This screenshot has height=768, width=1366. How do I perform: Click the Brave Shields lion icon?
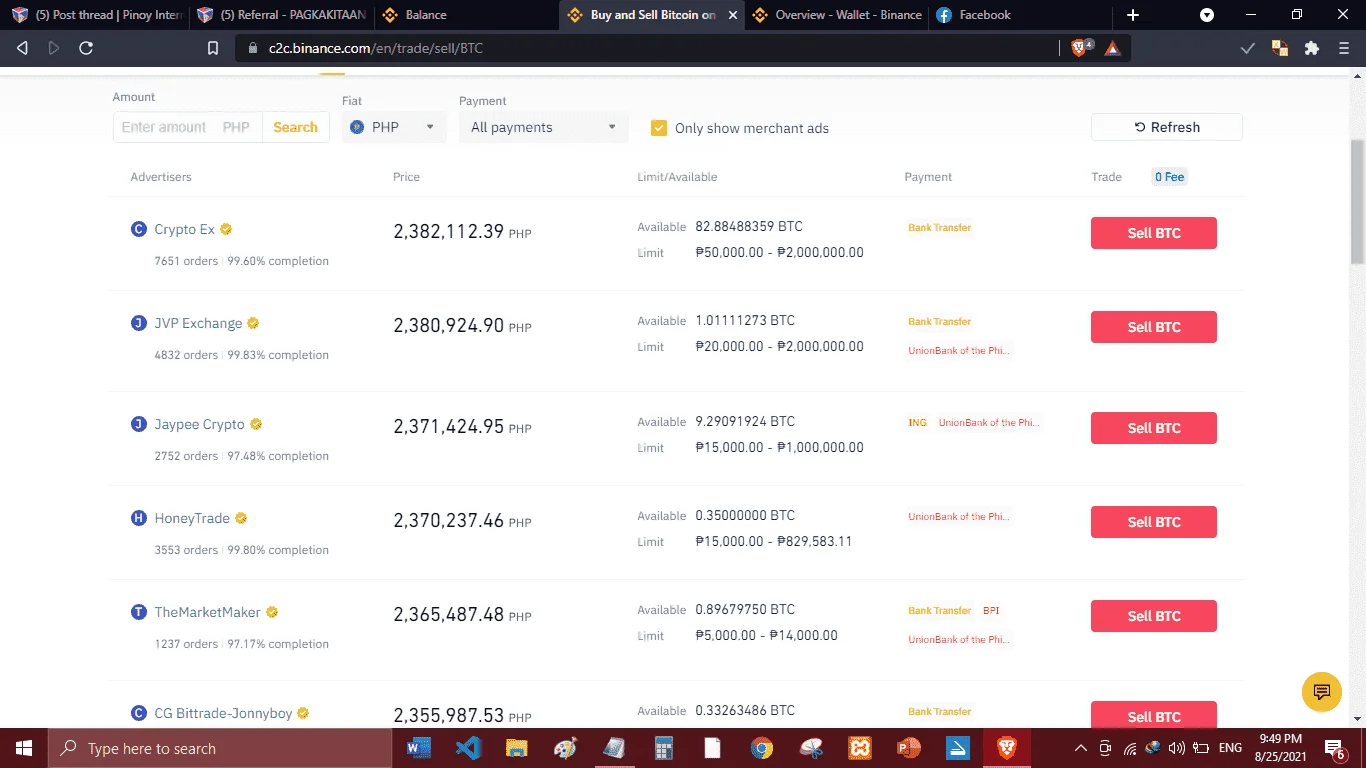point(1080,48)
